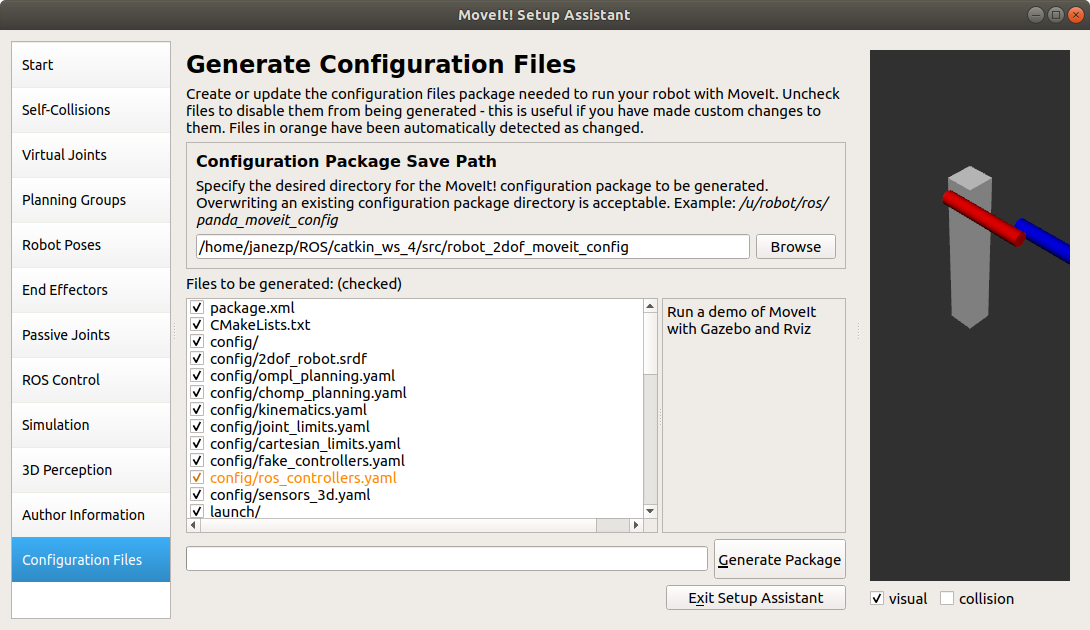Open the Planning Groups section
1090x630 pixels.
91,200
